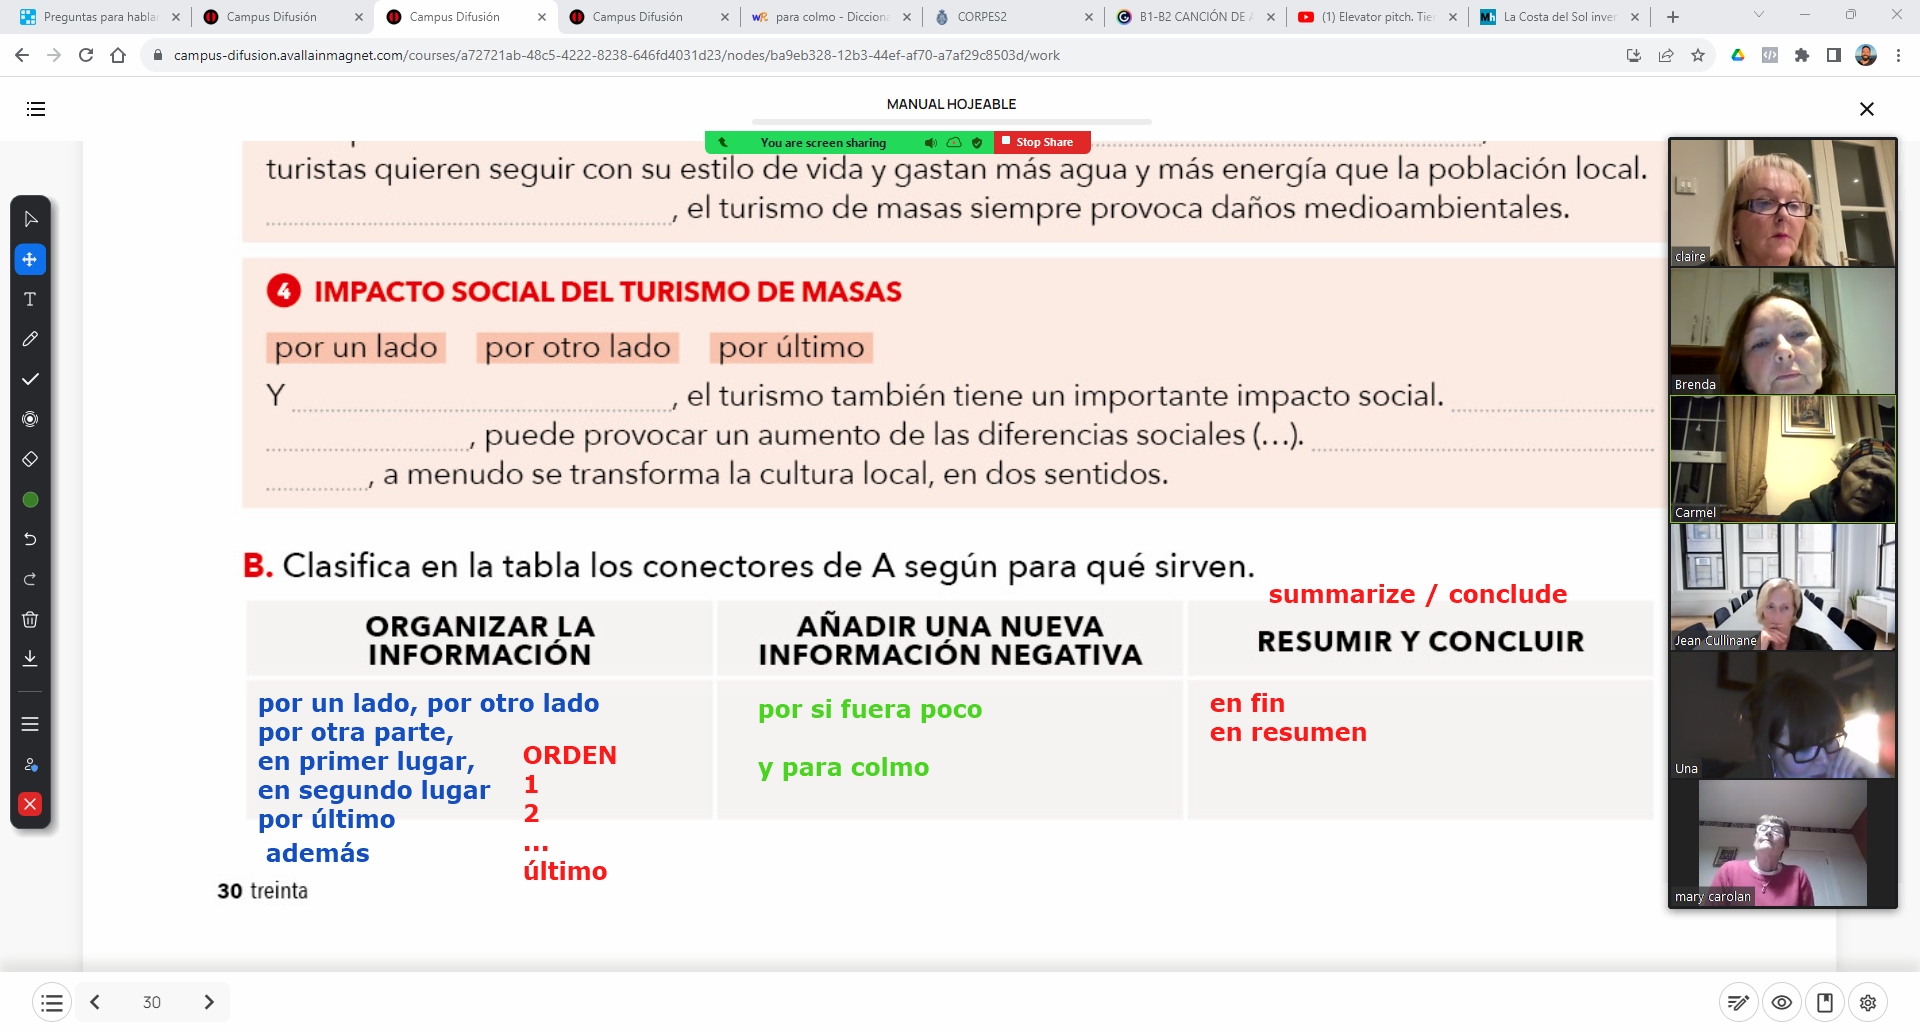Select Carmel's video thumbnail
The width and height of the screenshot is (1920, 1032).
pyautogui.click(x=1783, y=458)
